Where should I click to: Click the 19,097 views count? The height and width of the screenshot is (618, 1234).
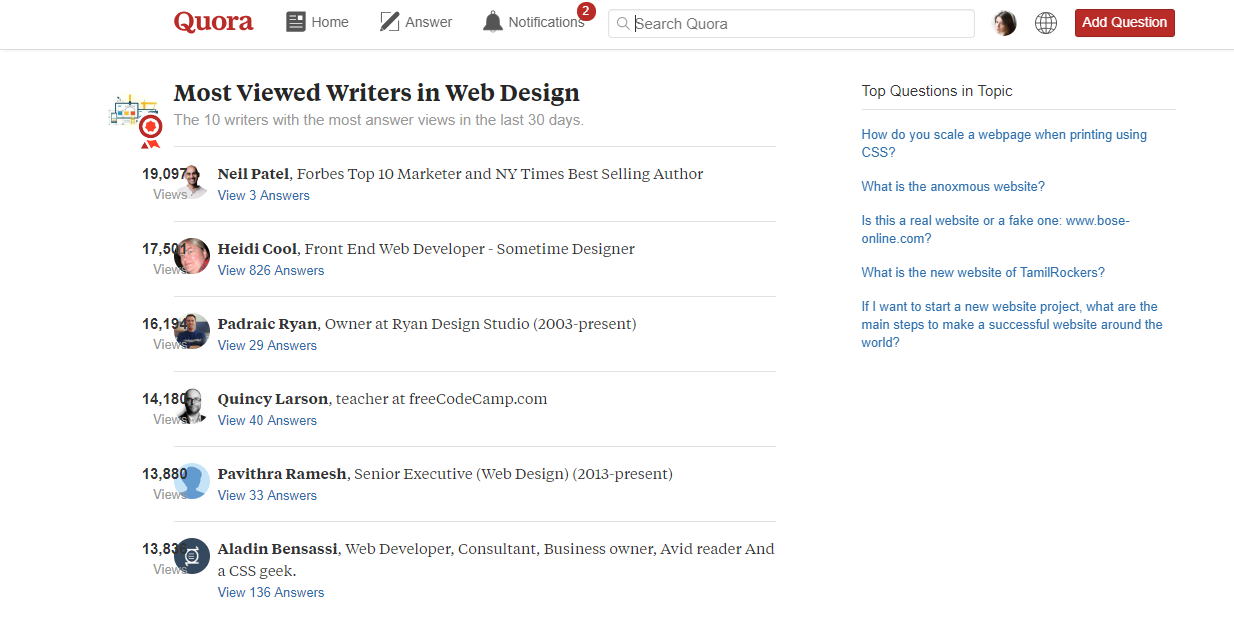click(x=164, y=174)
